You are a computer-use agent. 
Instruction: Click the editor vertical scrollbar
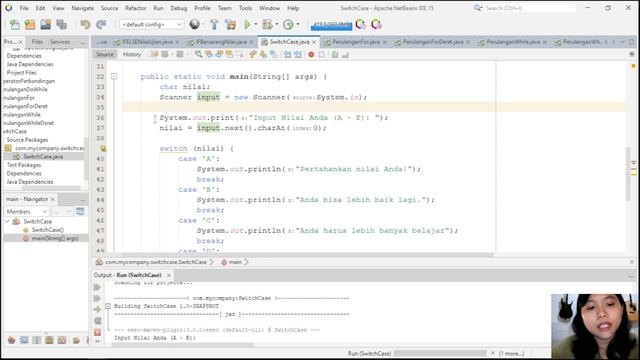(628, 174)
